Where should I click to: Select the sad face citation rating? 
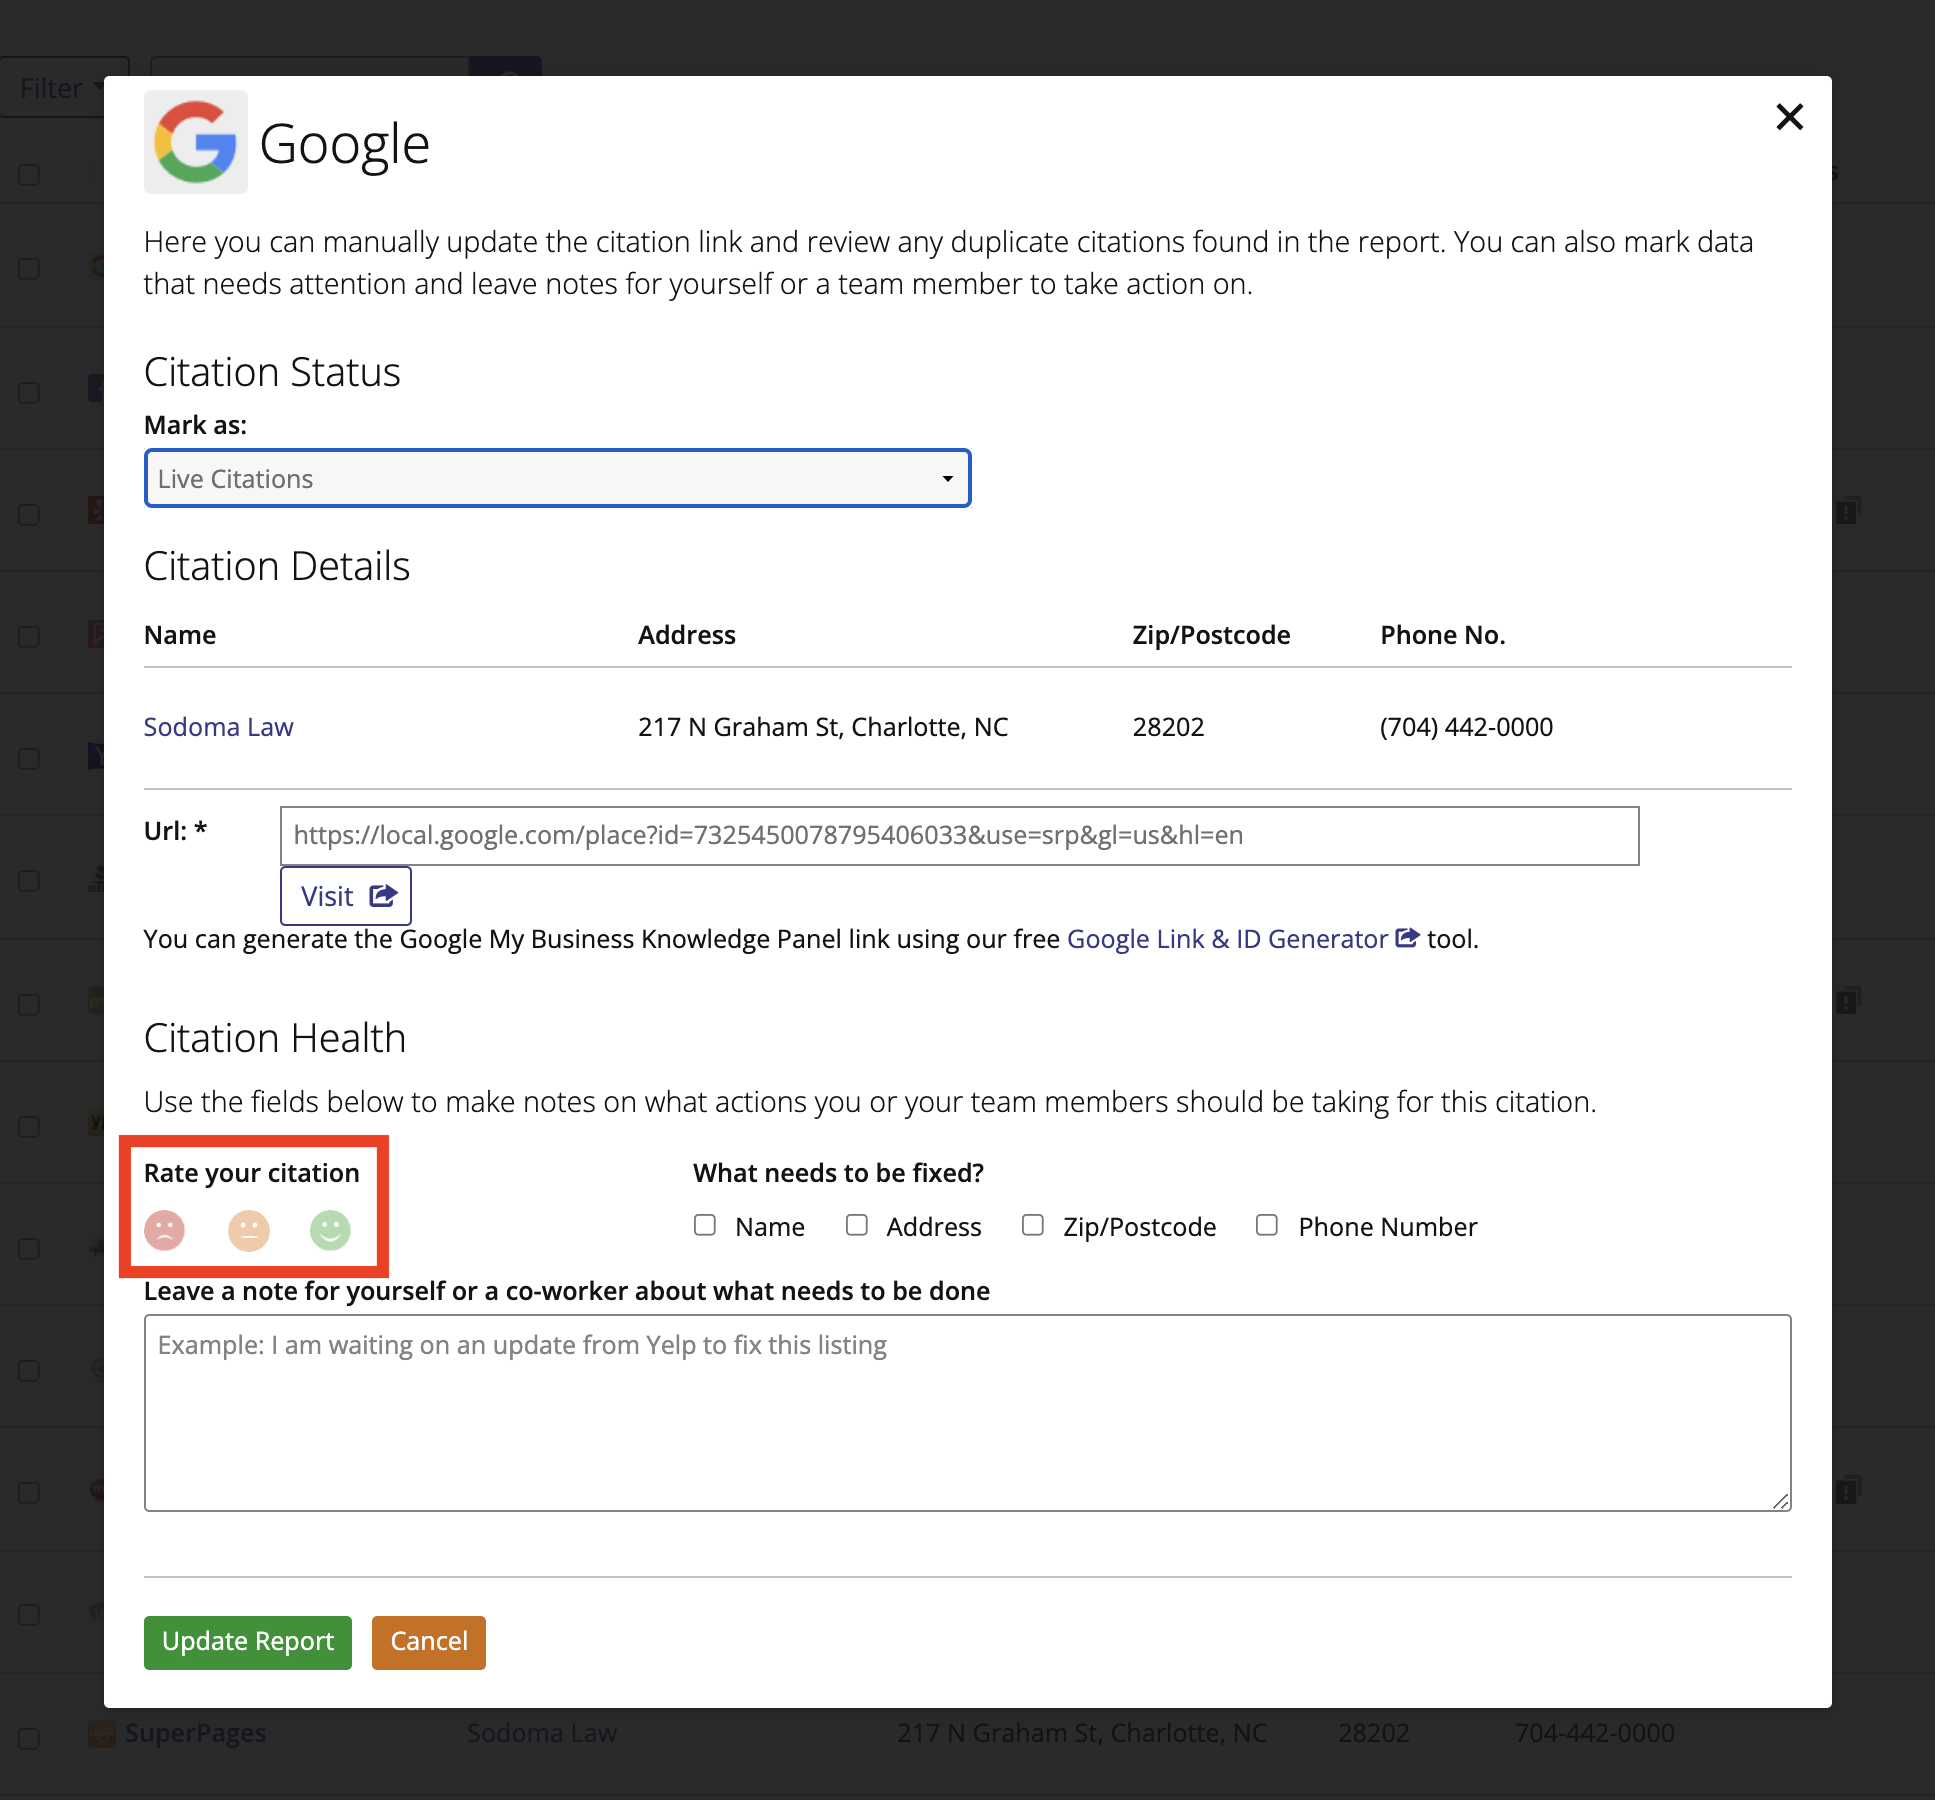click(166, 1232)
